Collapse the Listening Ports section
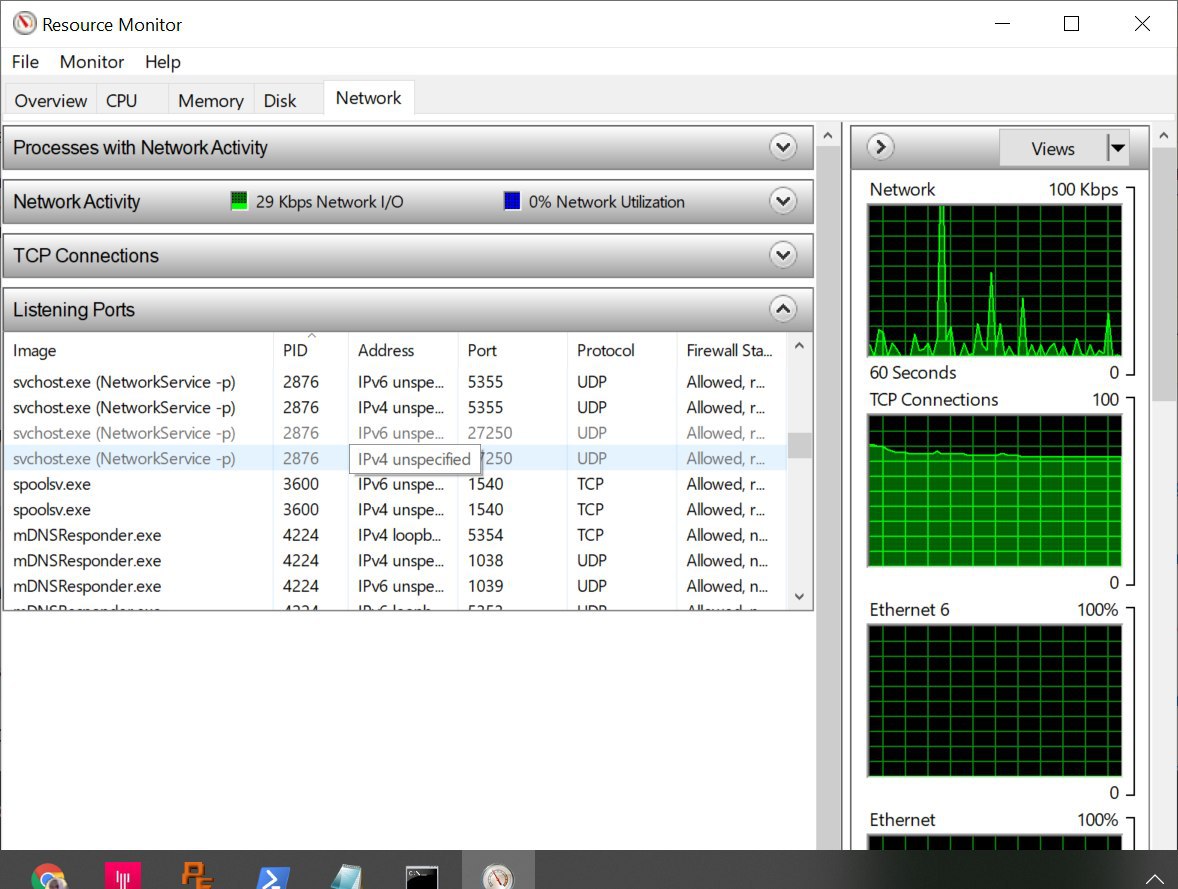1178x889 pixels. coord(783,309)
